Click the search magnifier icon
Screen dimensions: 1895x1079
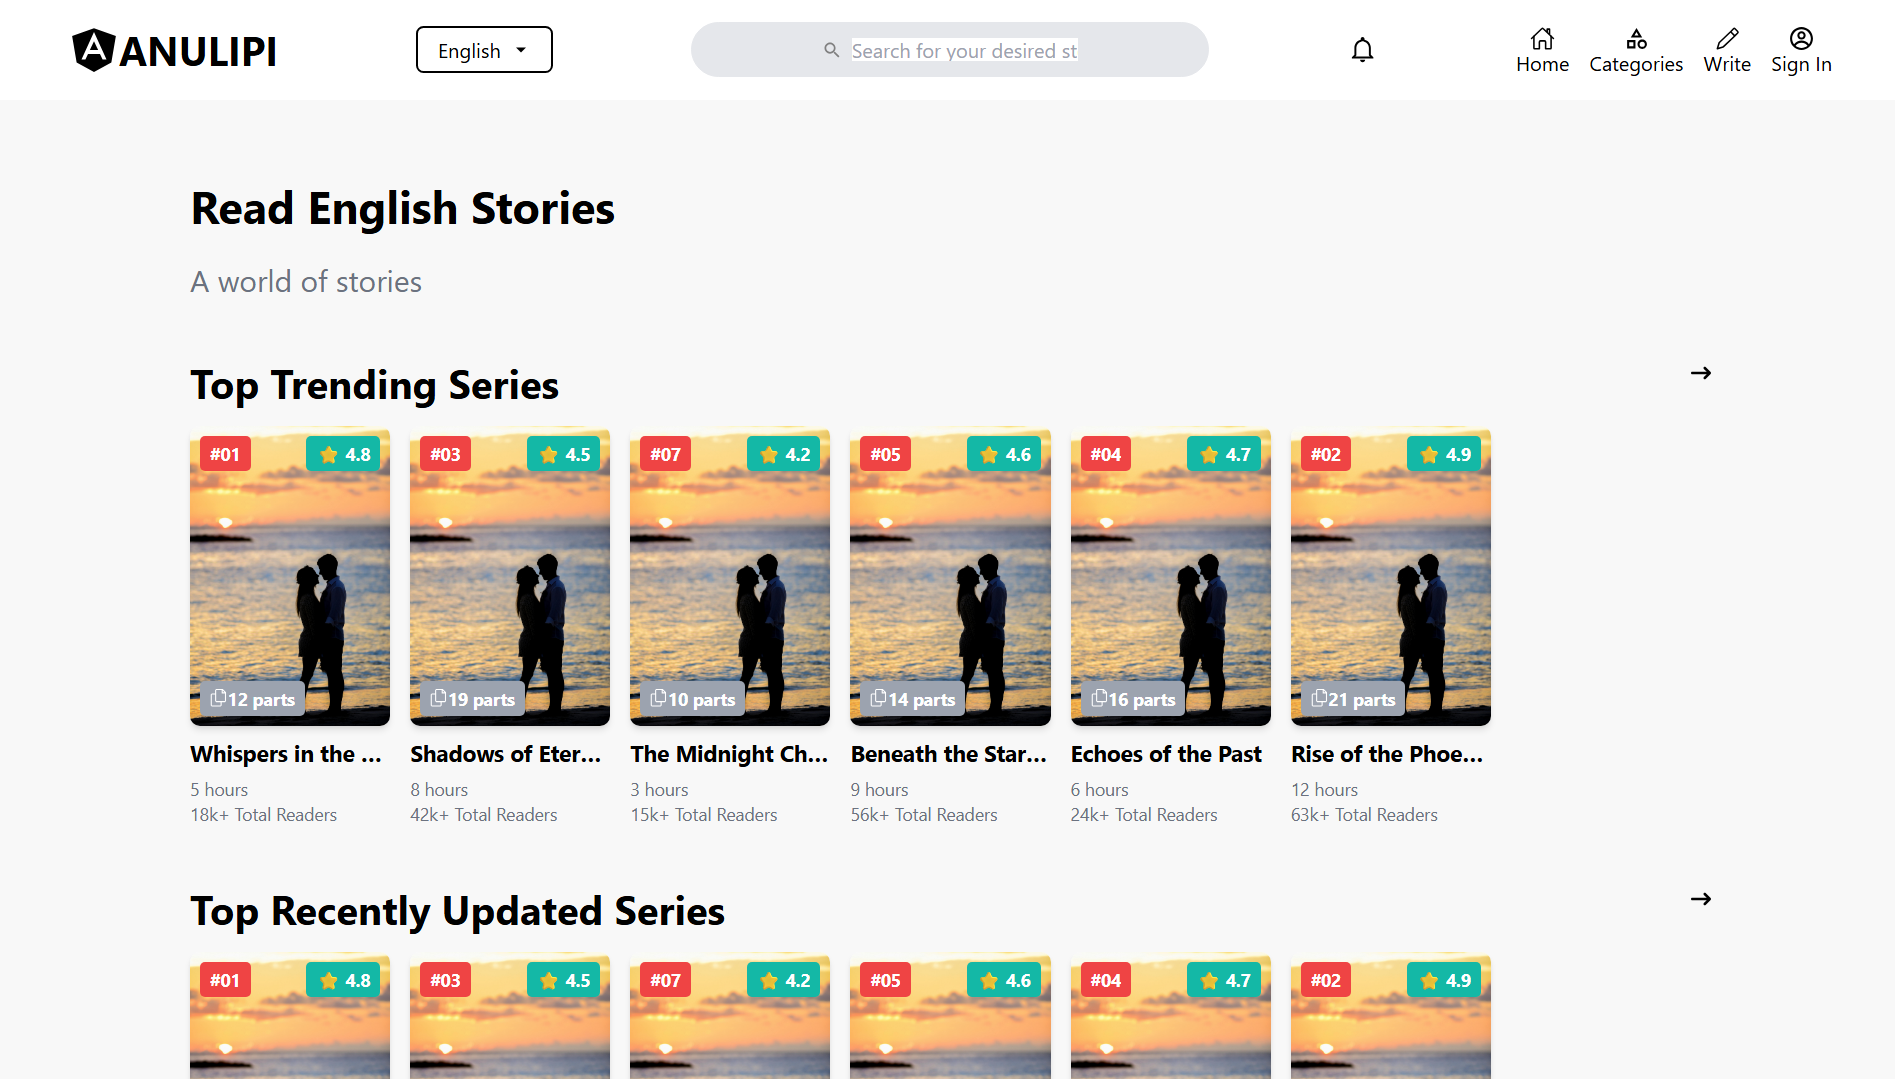click(x=831, y=50)
